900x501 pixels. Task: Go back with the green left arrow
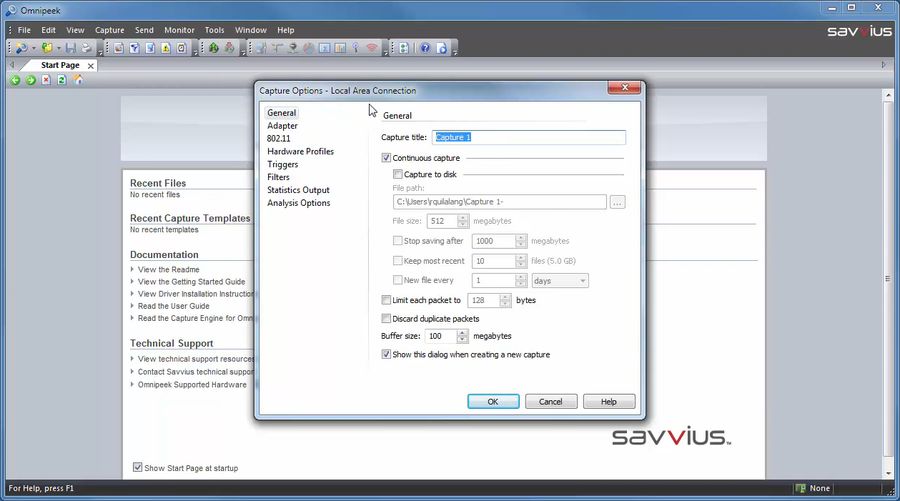point(15,80)
